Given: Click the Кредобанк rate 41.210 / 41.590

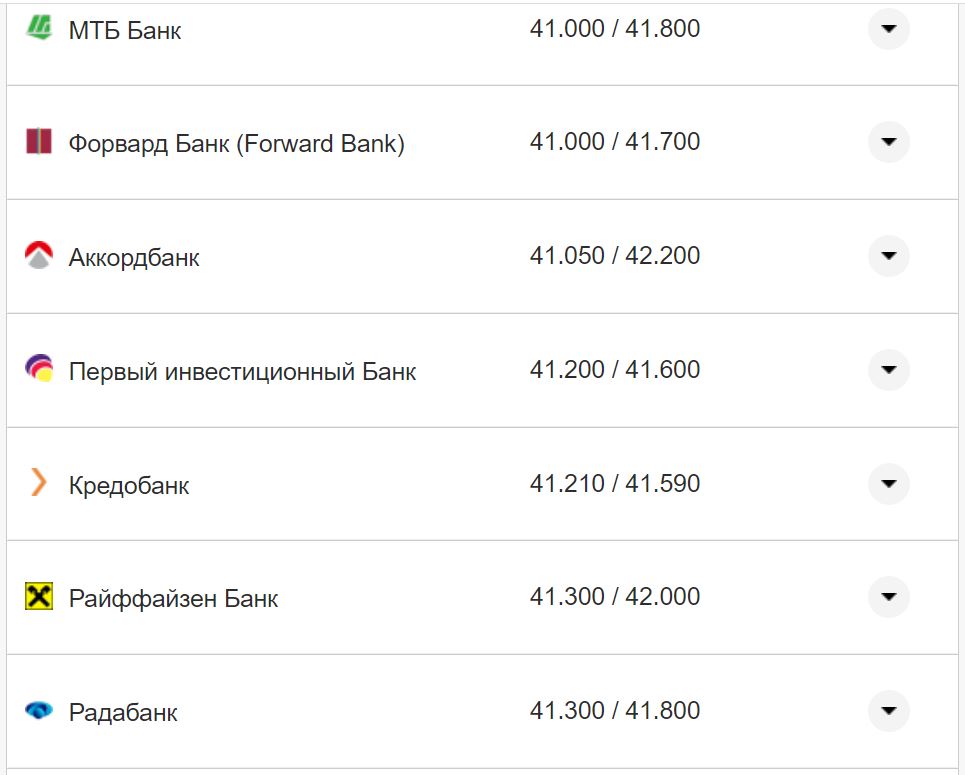Looking at the screenshot, I should tap(614, 484).
